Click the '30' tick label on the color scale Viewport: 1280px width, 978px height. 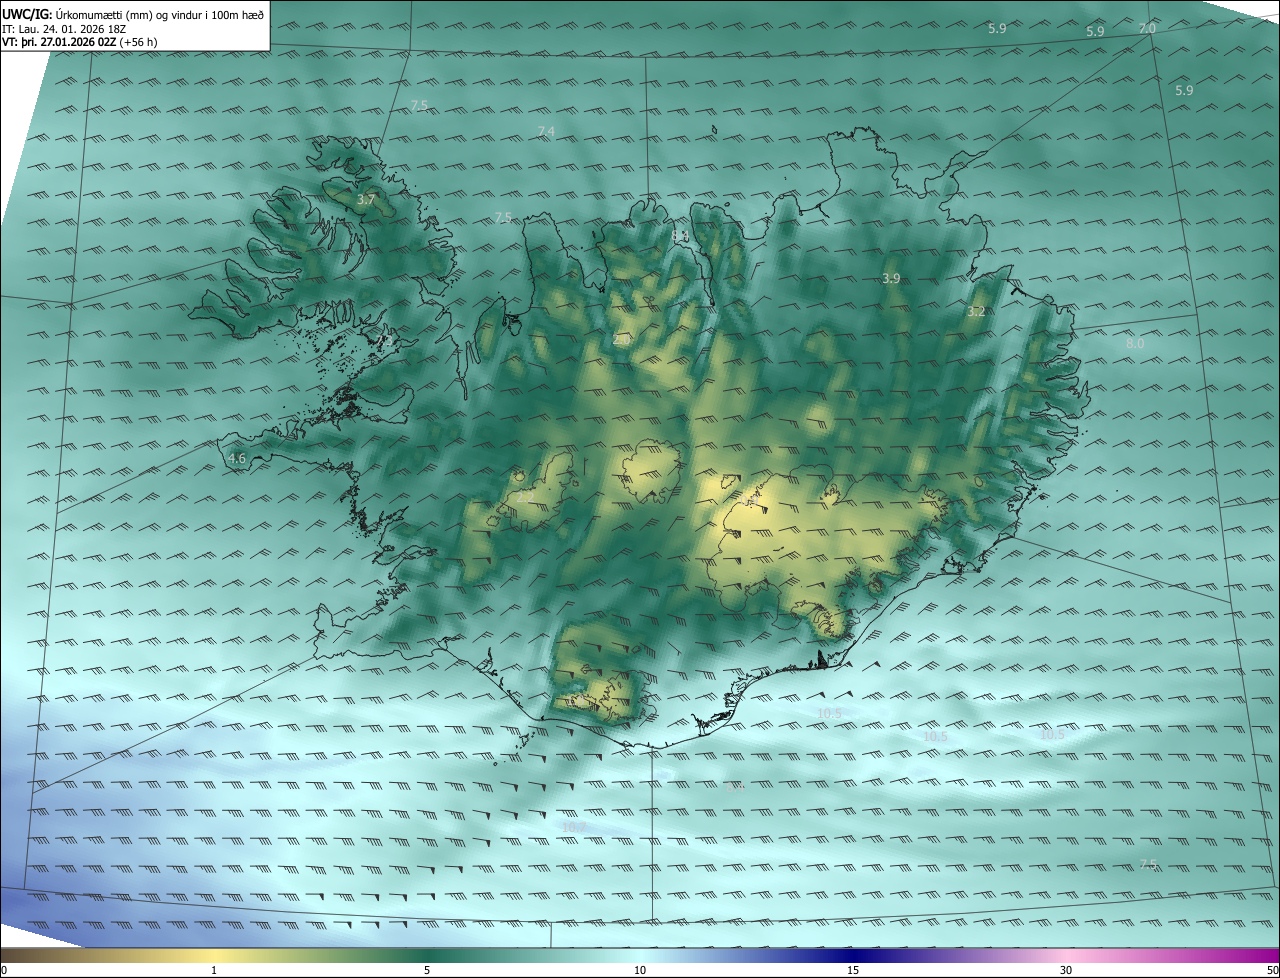(x=1066, y=970)
